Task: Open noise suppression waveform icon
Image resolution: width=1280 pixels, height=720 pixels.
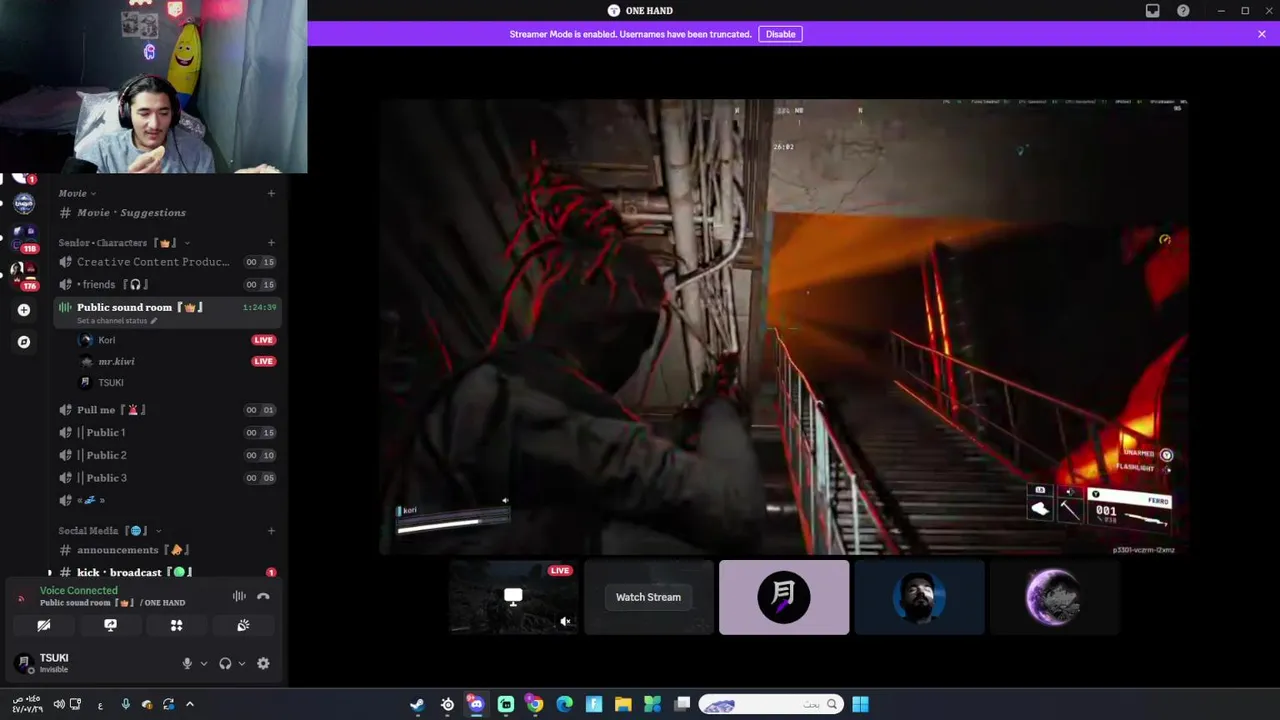Action: pyautogui.click(x=239, y=596)
